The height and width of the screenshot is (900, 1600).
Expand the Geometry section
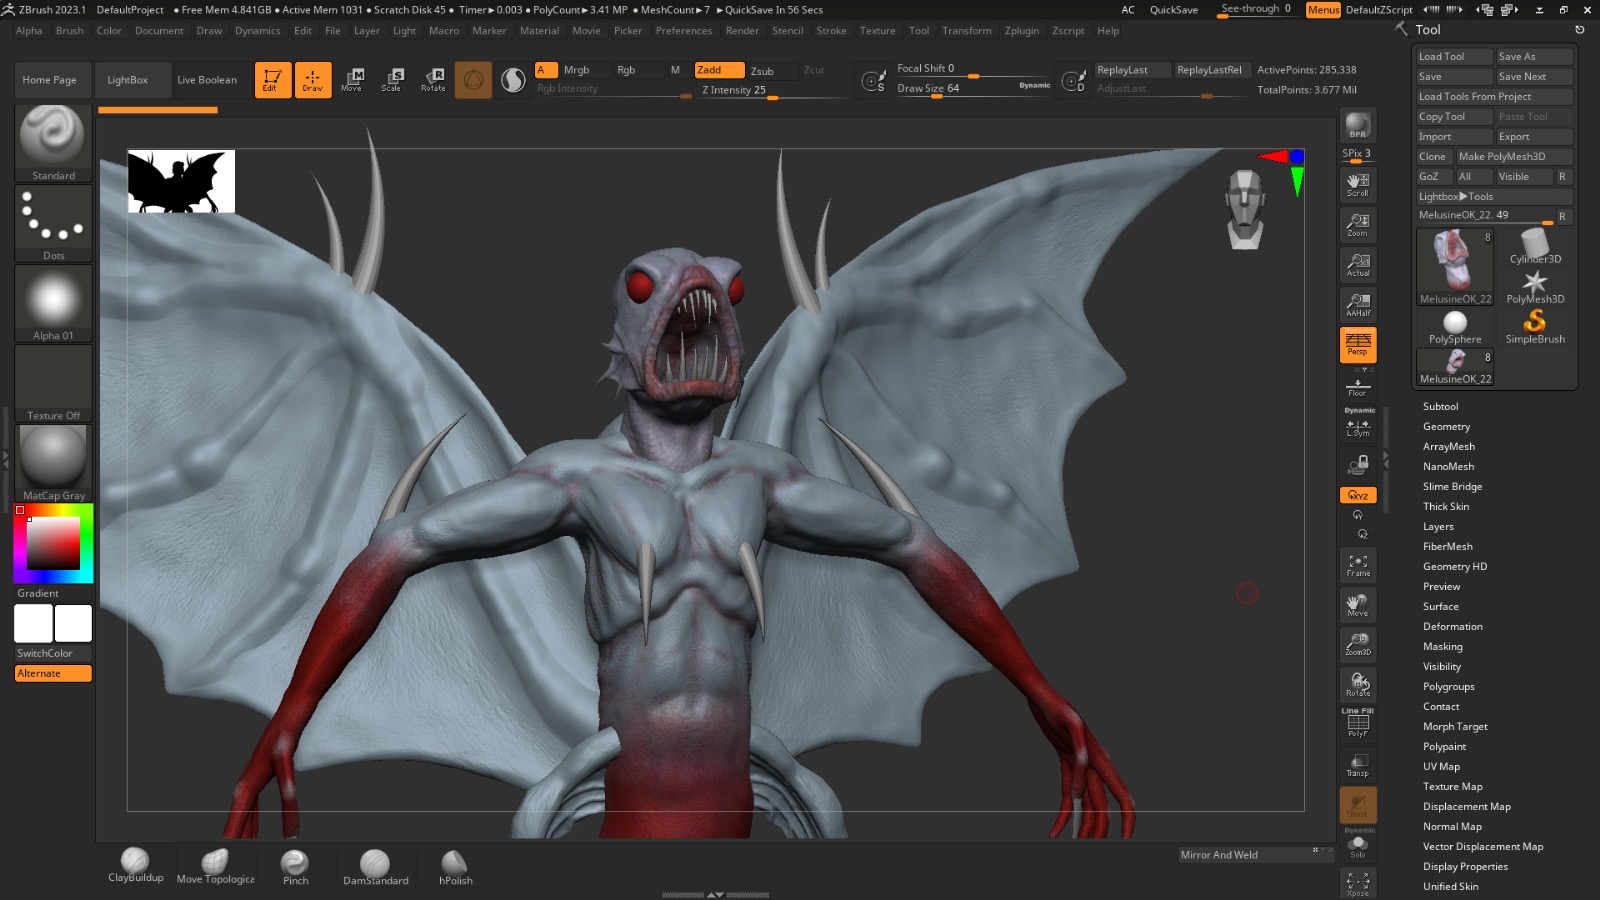point(1446,427)
